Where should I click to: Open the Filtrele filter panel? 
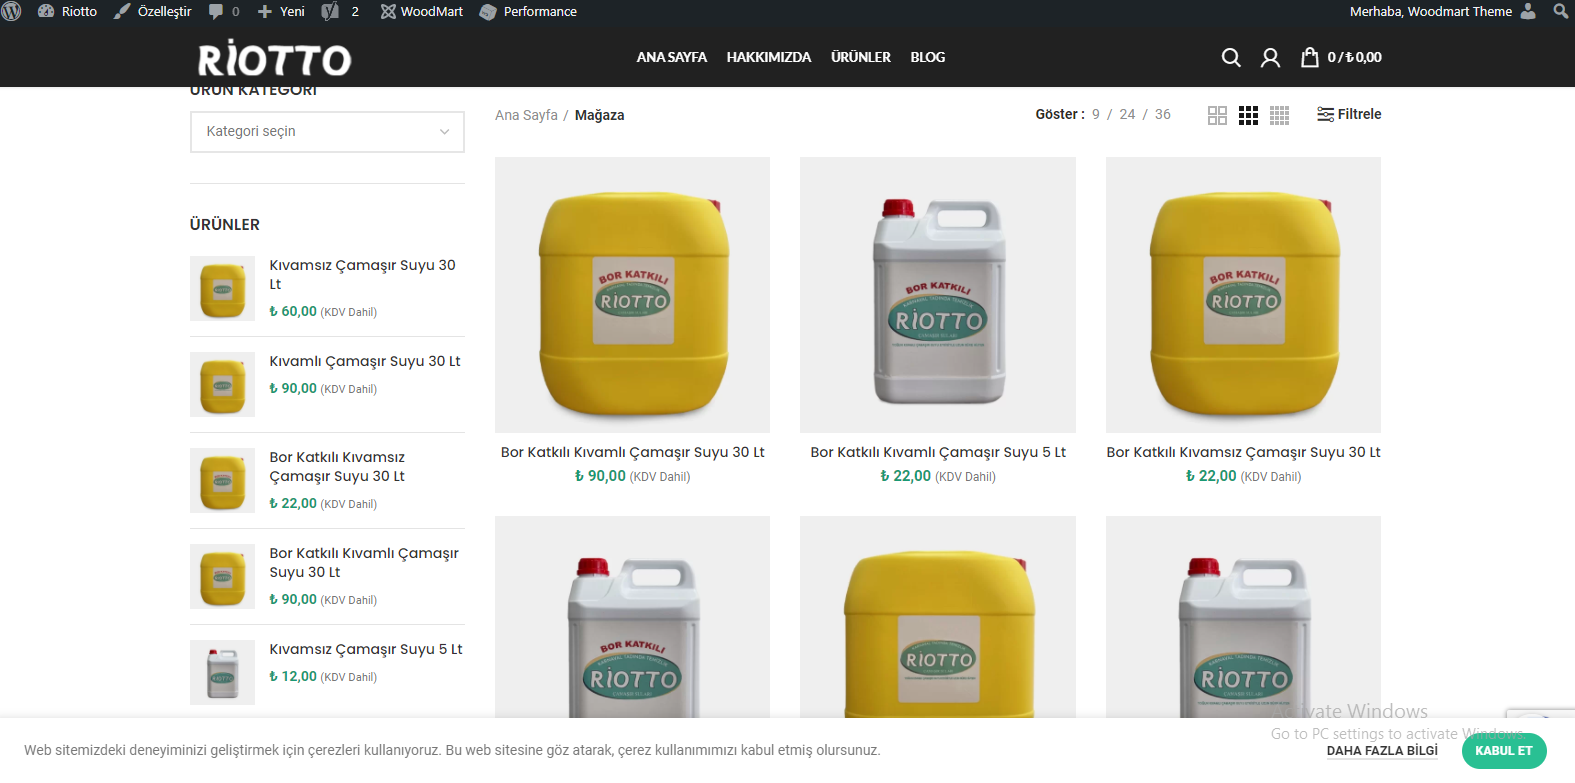tap(1349, 114)
